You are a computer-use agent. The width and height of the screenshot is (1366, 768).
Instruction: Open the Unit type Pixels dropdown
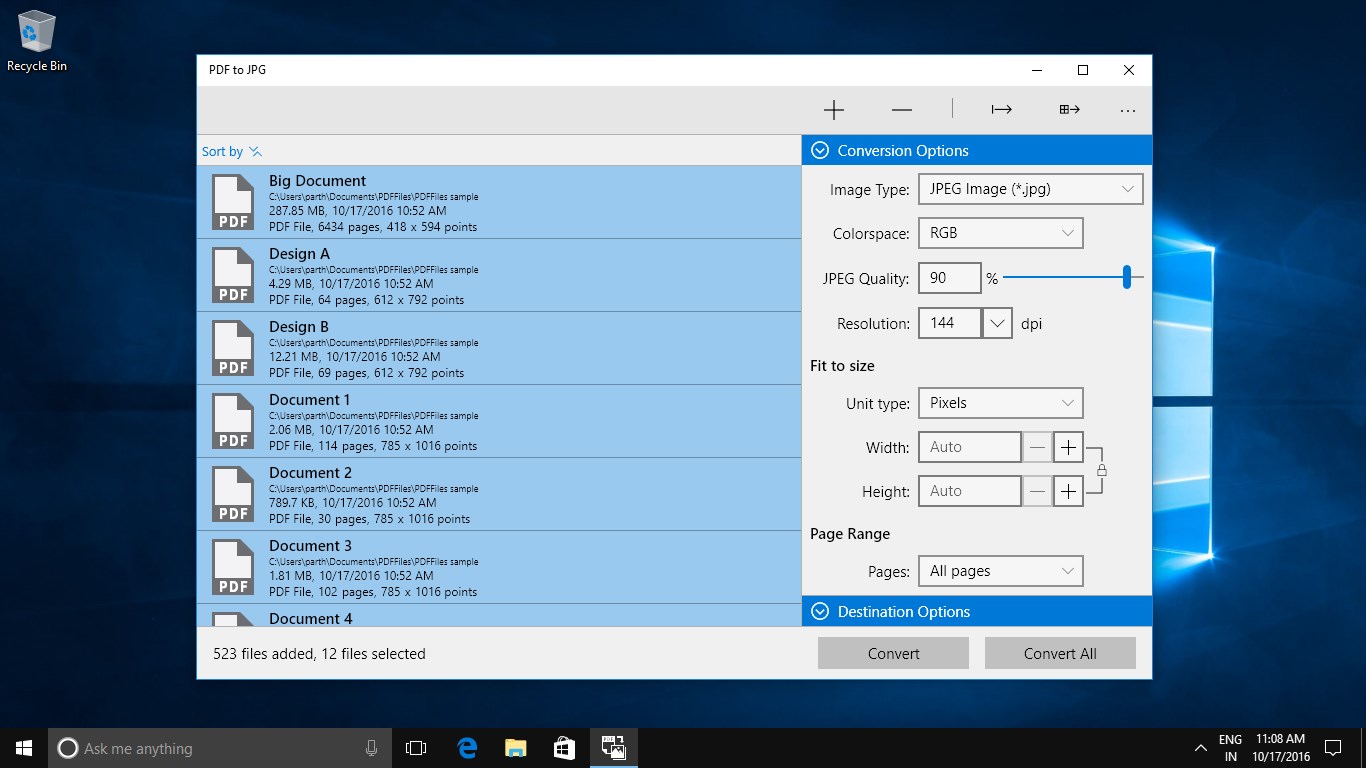1000,403
